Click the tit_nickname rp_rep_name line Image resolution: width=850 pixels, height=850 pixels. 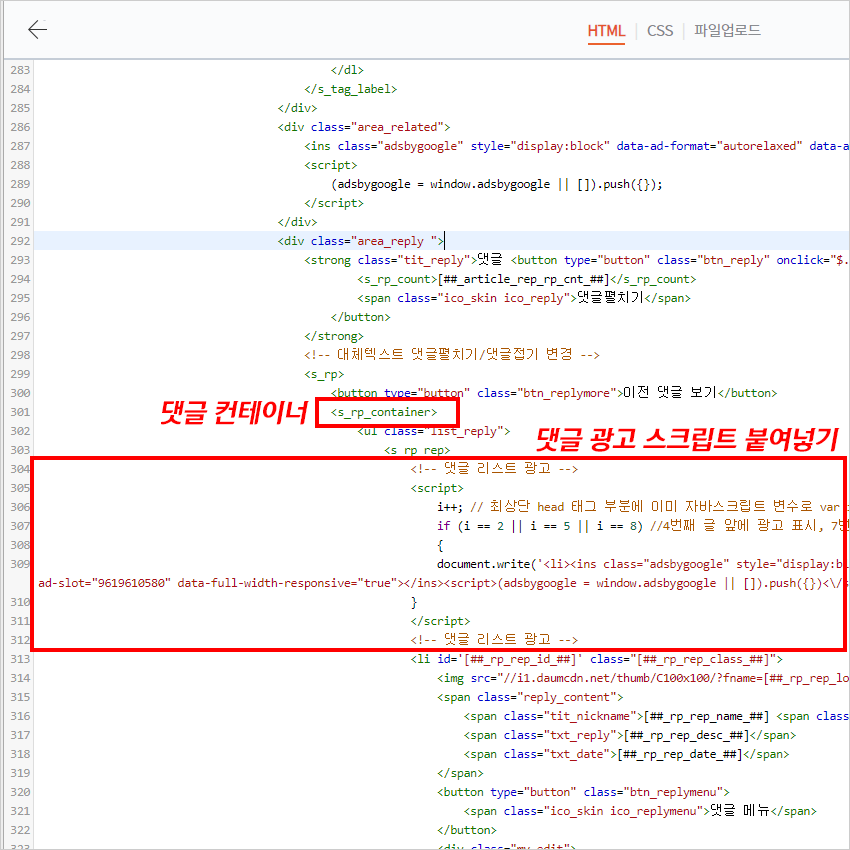click(x=656, y=716)
